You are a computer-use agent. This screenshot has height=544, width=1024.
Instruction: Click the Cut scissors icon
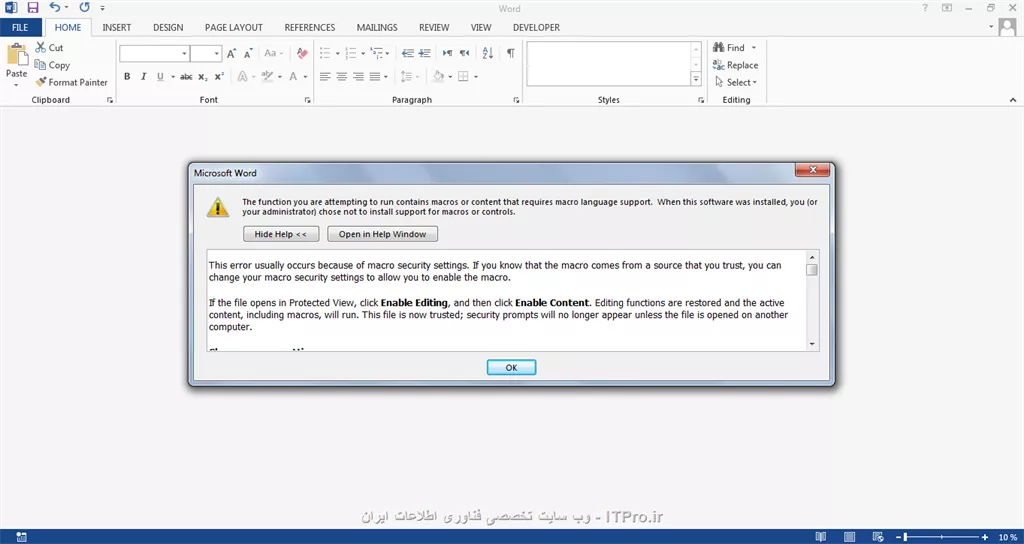40,48
